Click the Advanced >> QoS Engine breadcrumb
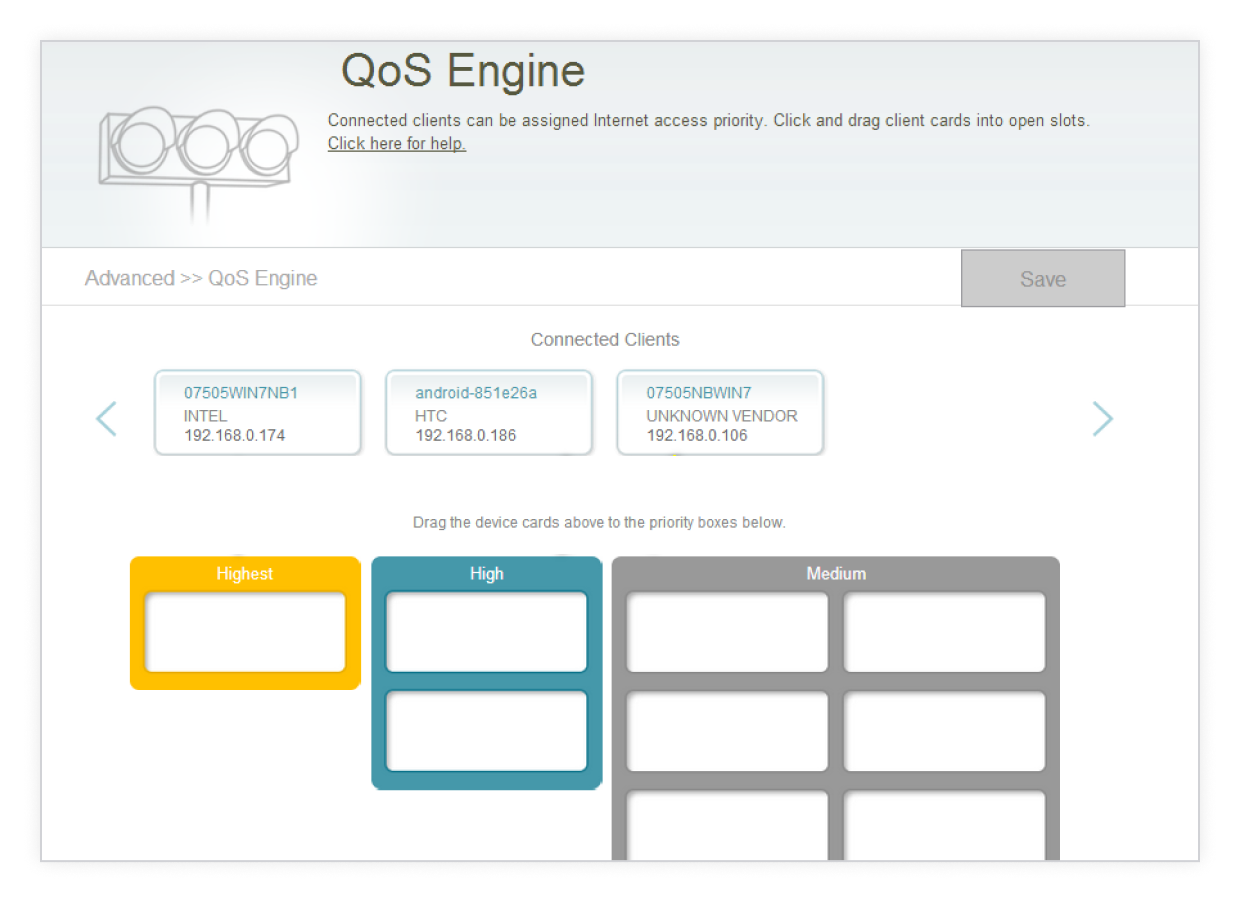 [x=201, y=278]
